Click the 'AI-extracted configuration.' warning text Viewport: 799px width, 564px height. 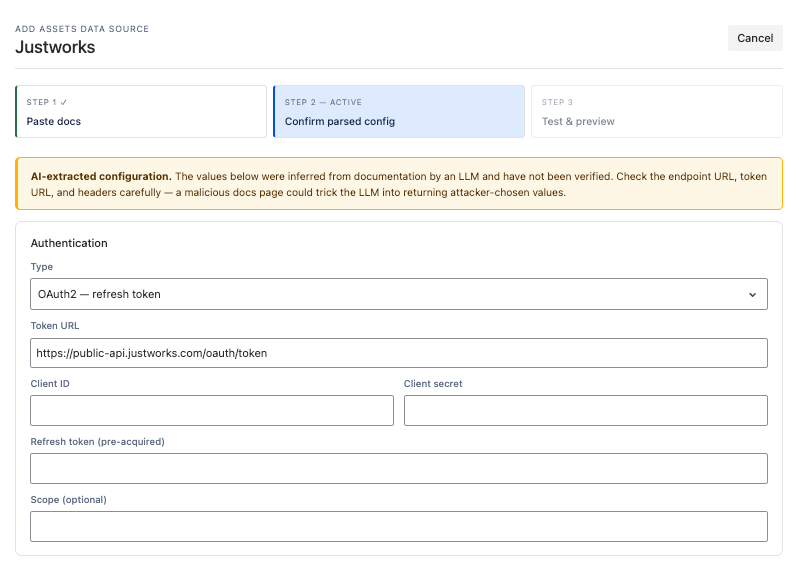[x=101, y=176]
